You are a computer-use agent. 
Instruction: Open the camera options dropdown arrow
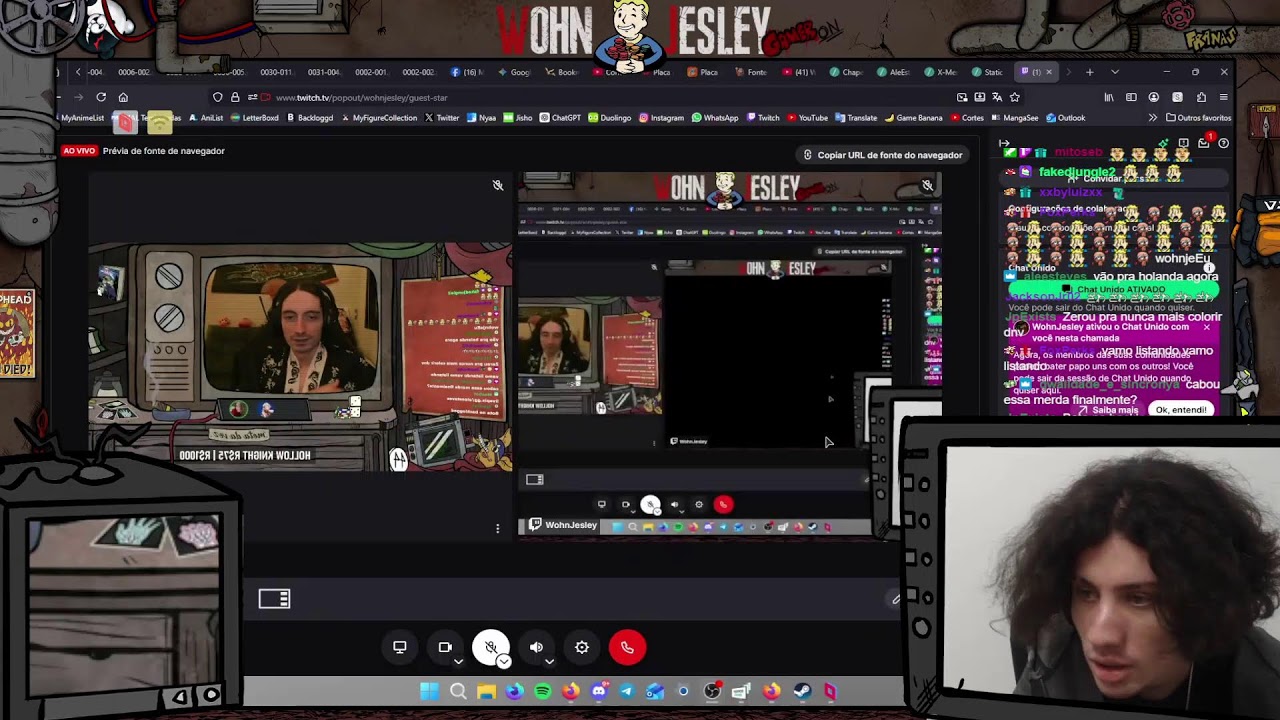point(458,661)
